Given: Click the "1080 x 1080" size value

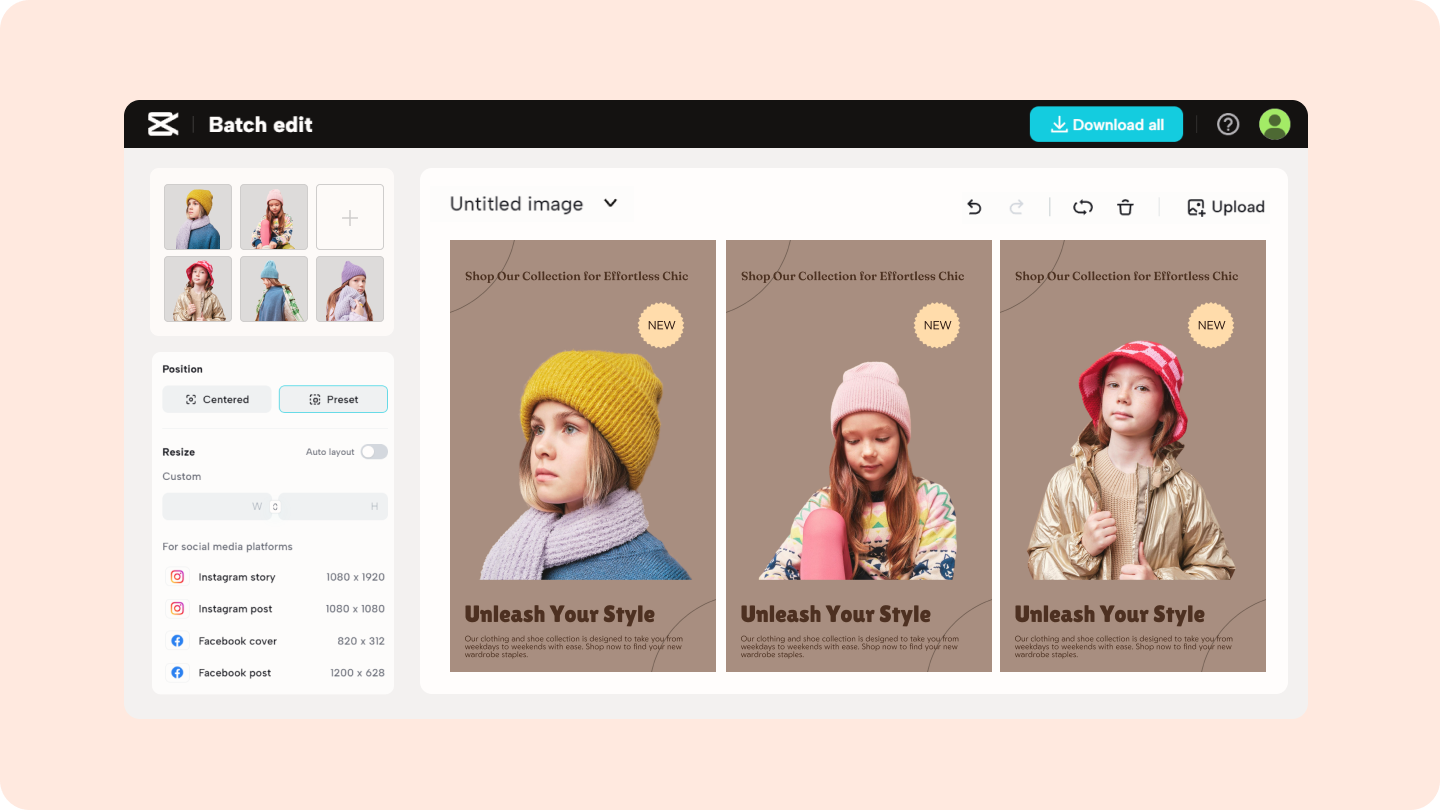Looking at the screenshot, I should [355, 609].
